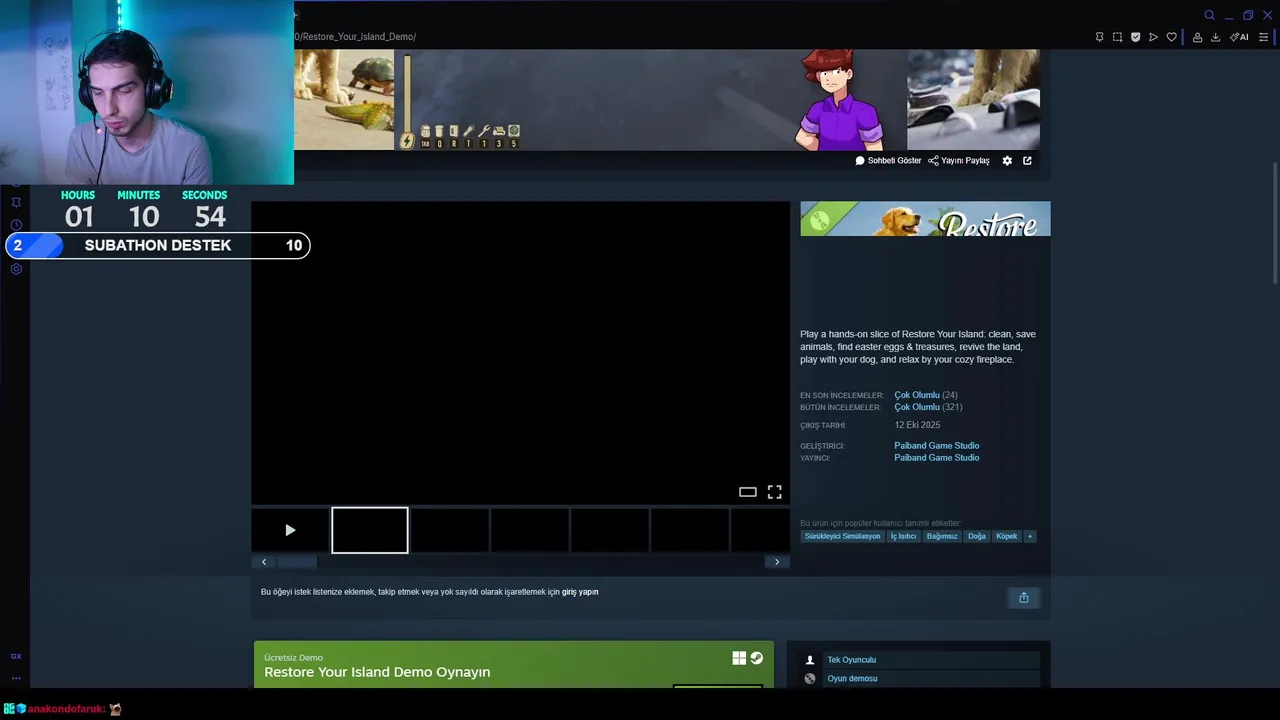Open the AI assistant icon

tap(1239, 37)
